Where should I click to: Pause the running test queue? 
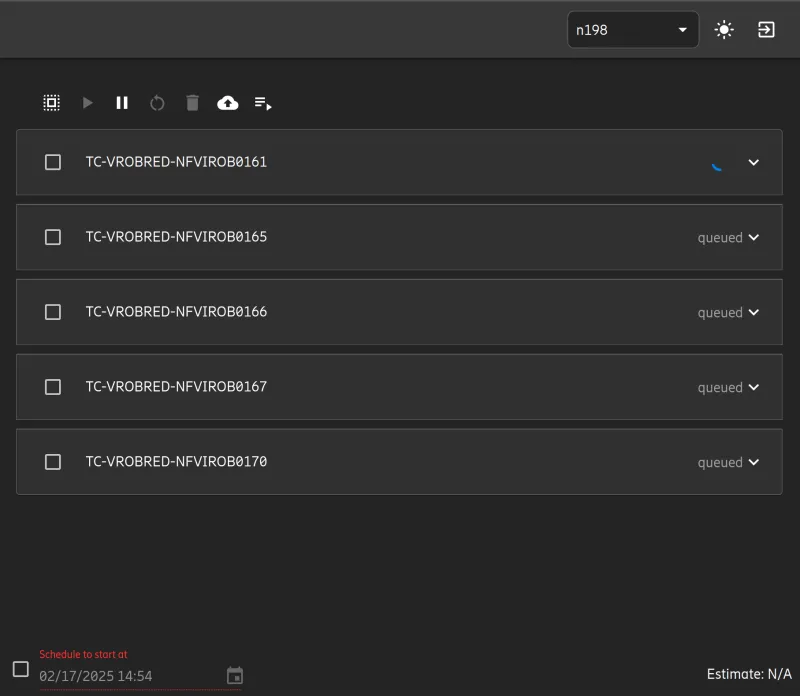pyautogui.click(x=122, y=102)
